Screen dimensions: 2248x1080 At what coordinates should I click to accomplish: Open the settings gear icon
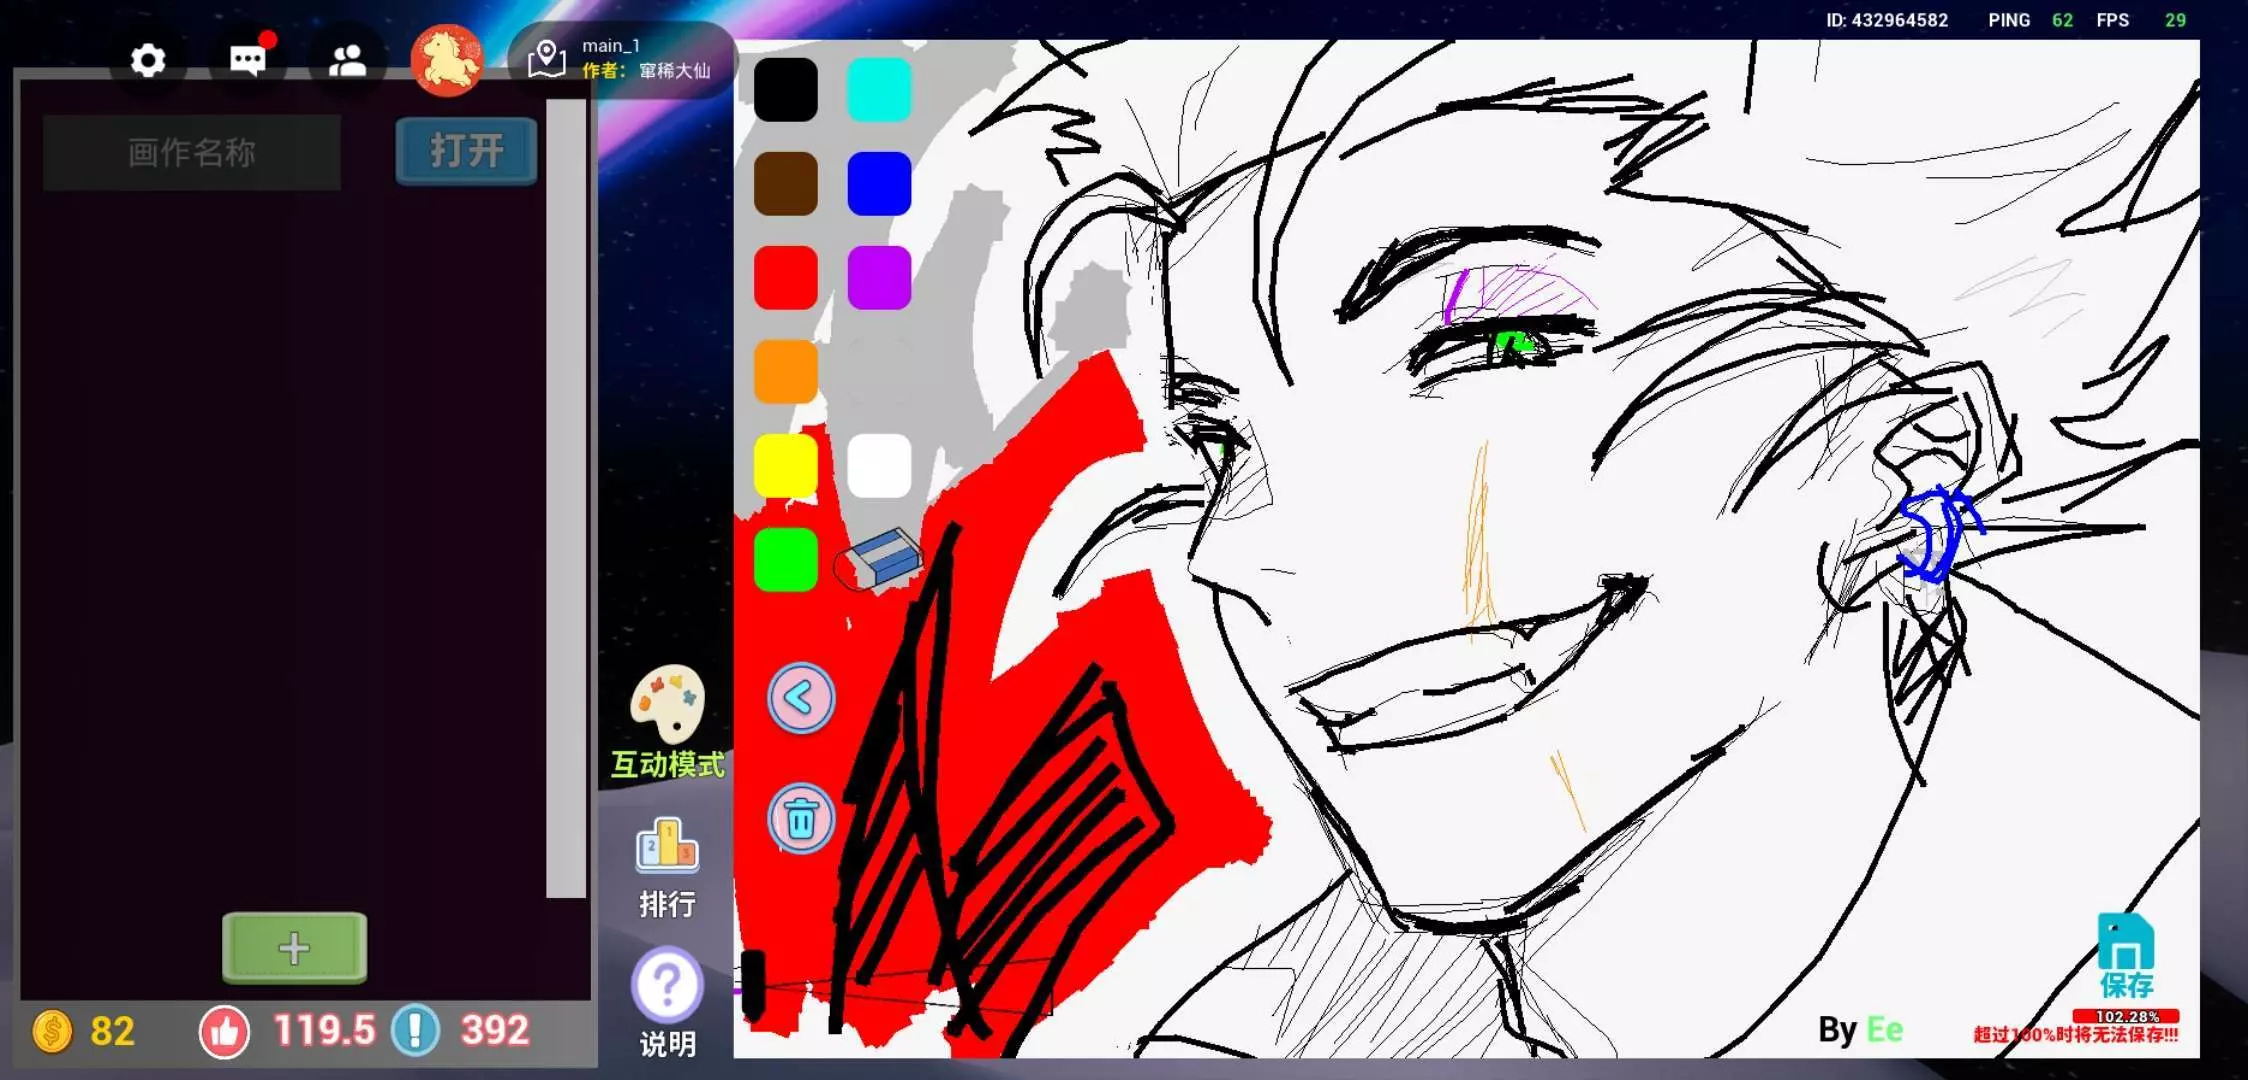pos(148,62)
